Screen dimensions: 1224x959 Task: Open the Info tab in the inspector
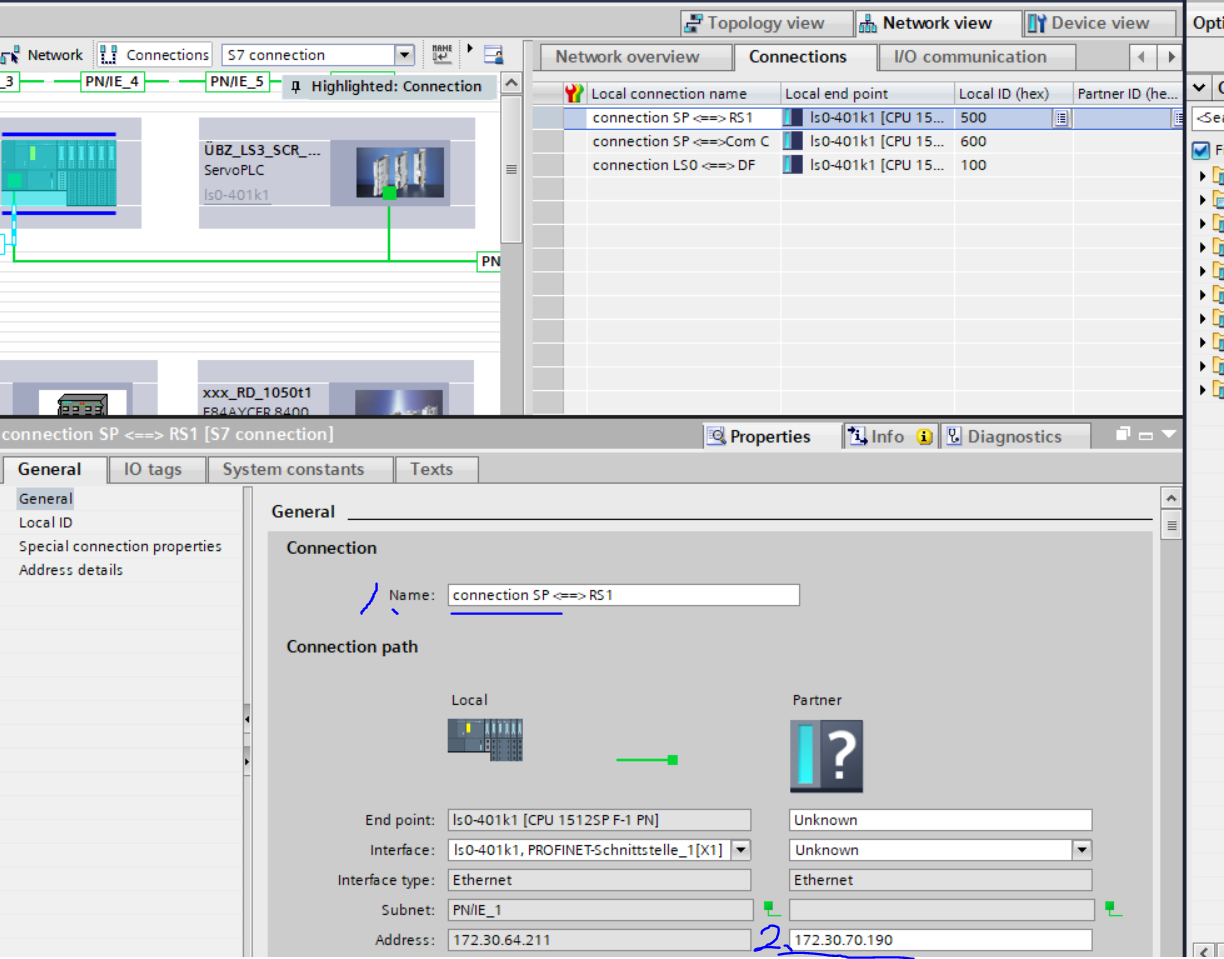pos(887,436)
